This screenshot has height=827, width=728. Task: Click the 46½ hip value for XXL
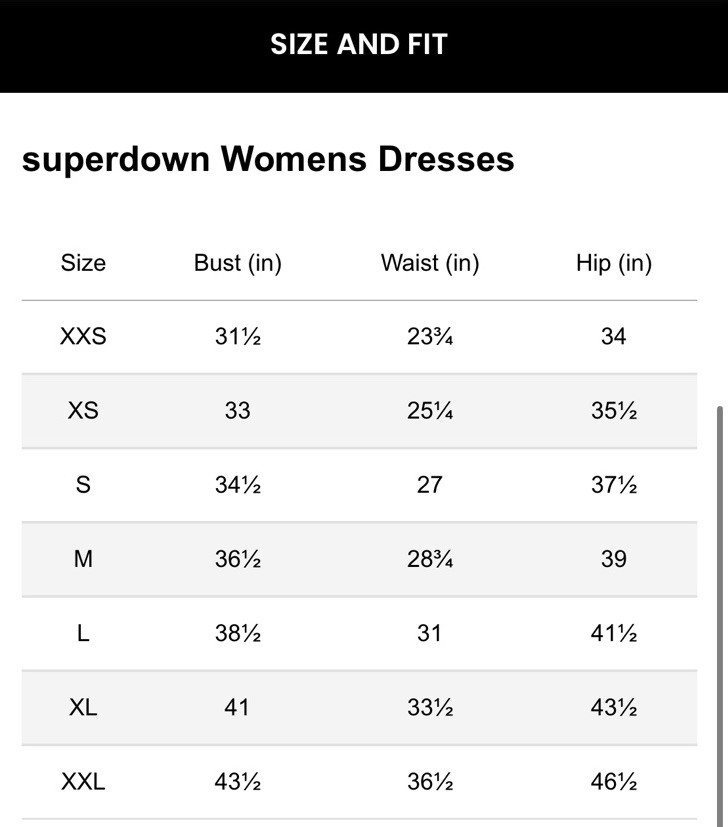point(613,781)
